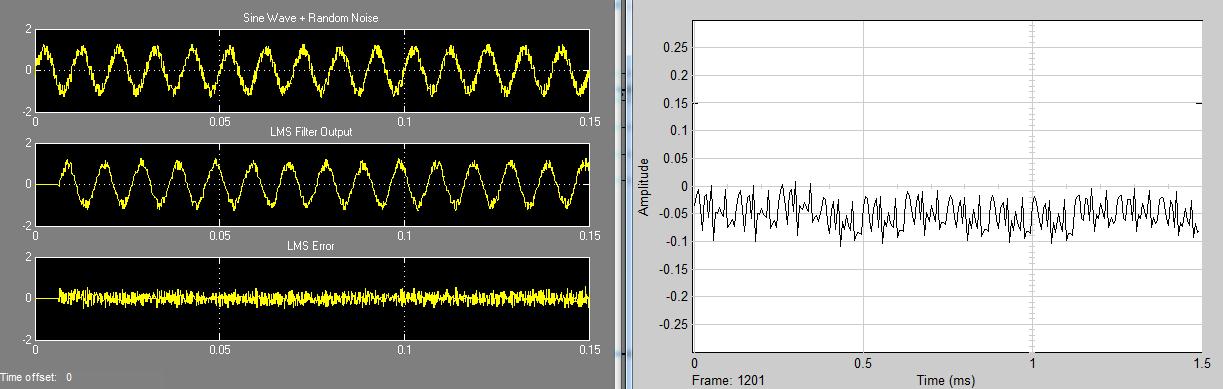Click the Sine Wave + Random Noise plot title

pos(311,19)
